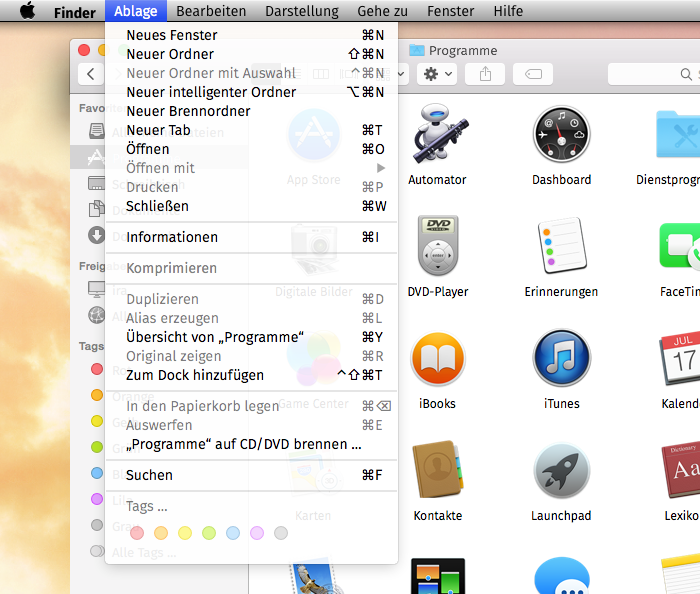The height and width of the screenshot is (594, 700).
Task: Open the Bearbeiten menu
Action: pos(211,11)
